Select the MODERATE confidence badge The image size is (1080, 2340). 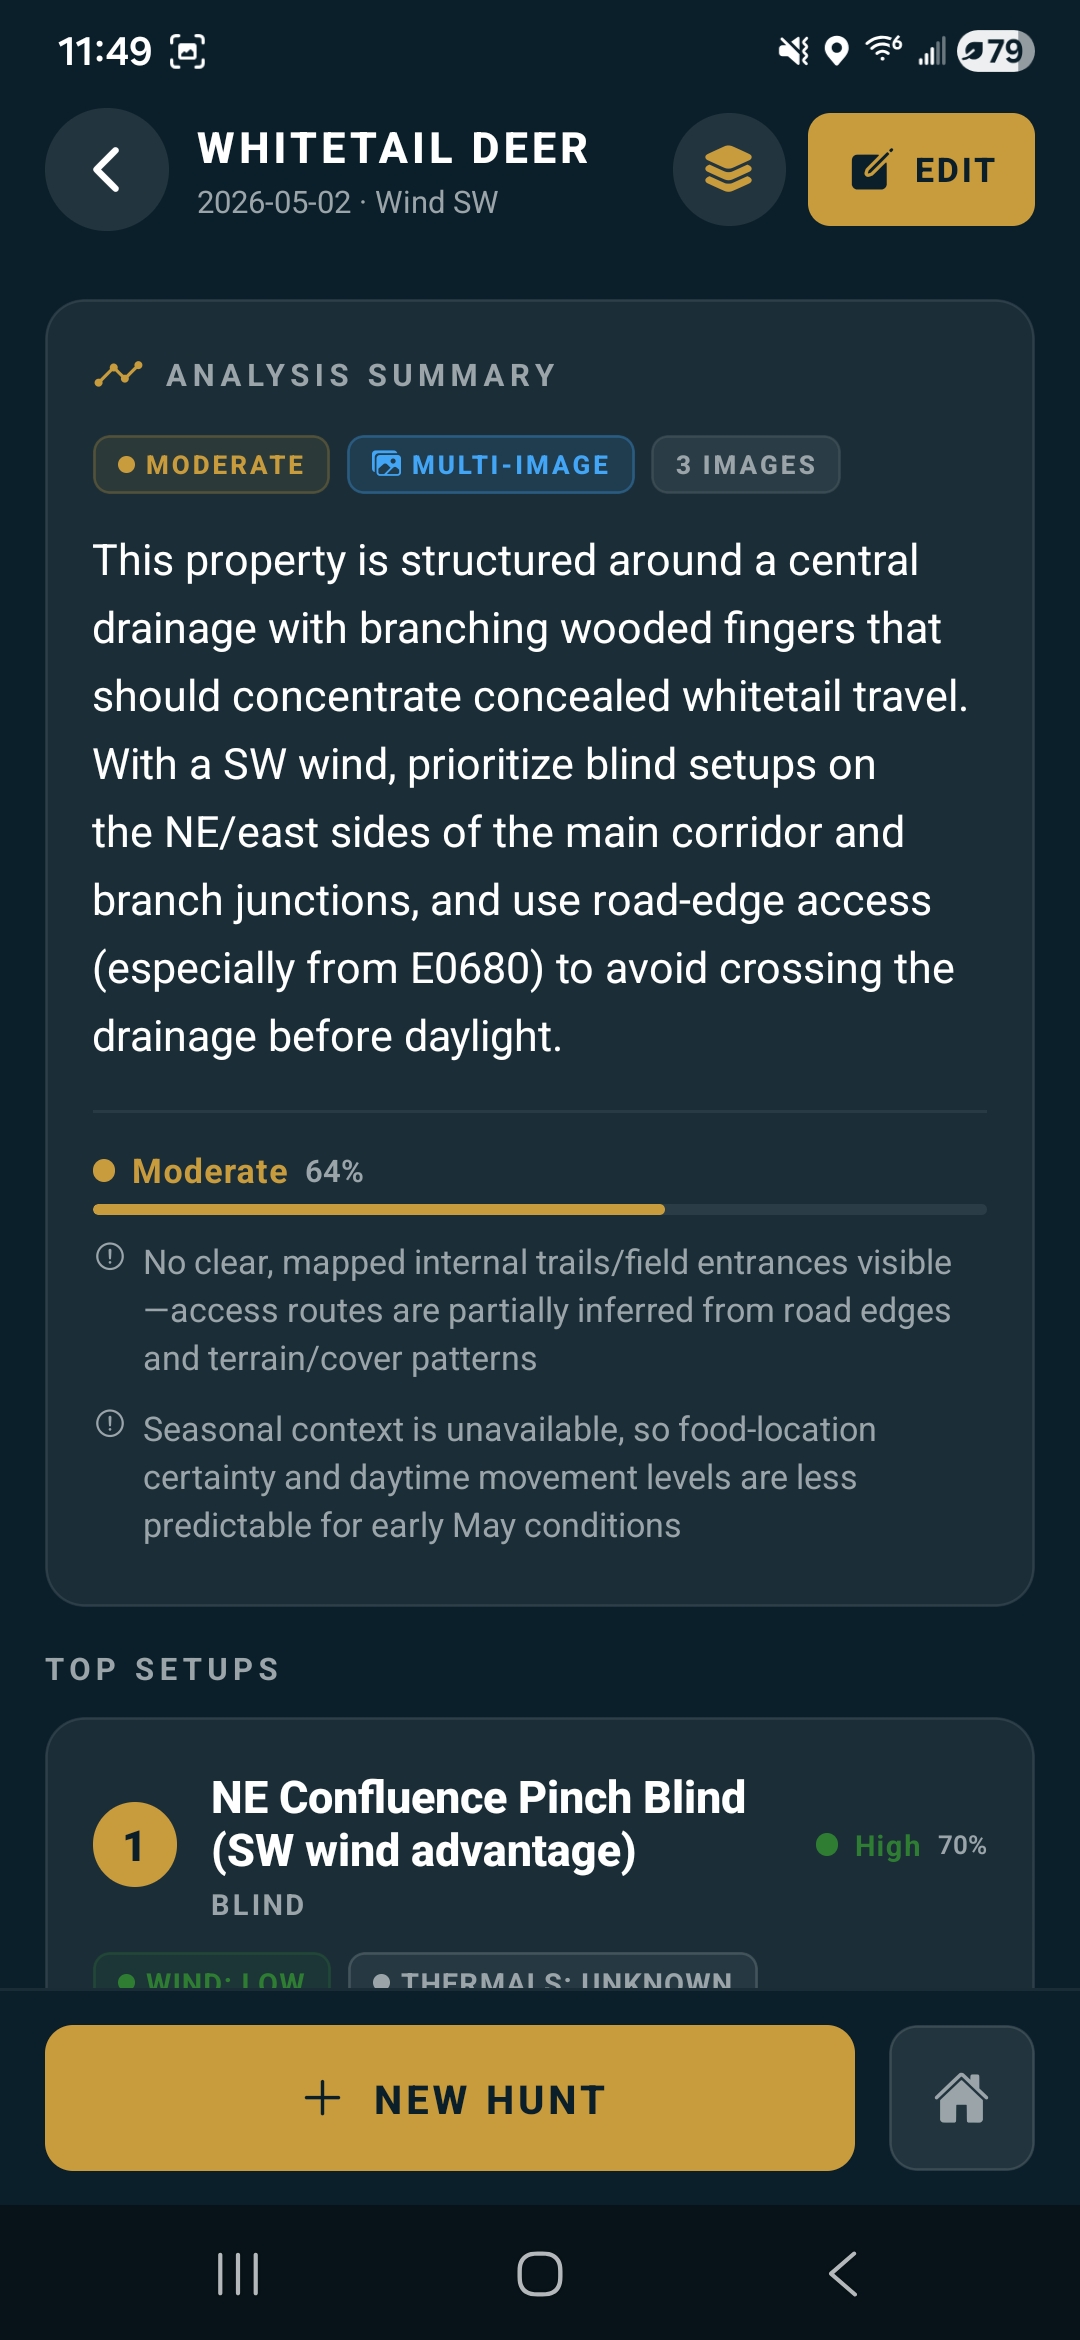tap(211, 465)
